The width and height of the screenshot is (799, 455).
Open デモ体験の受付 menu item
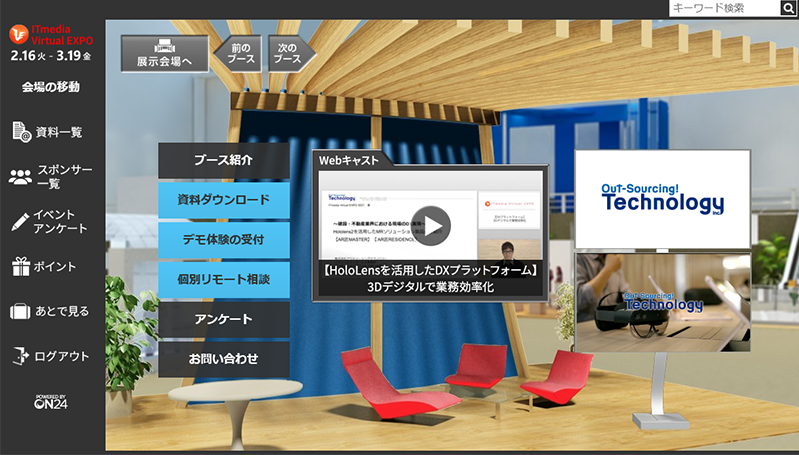click(x=223, y=239)
